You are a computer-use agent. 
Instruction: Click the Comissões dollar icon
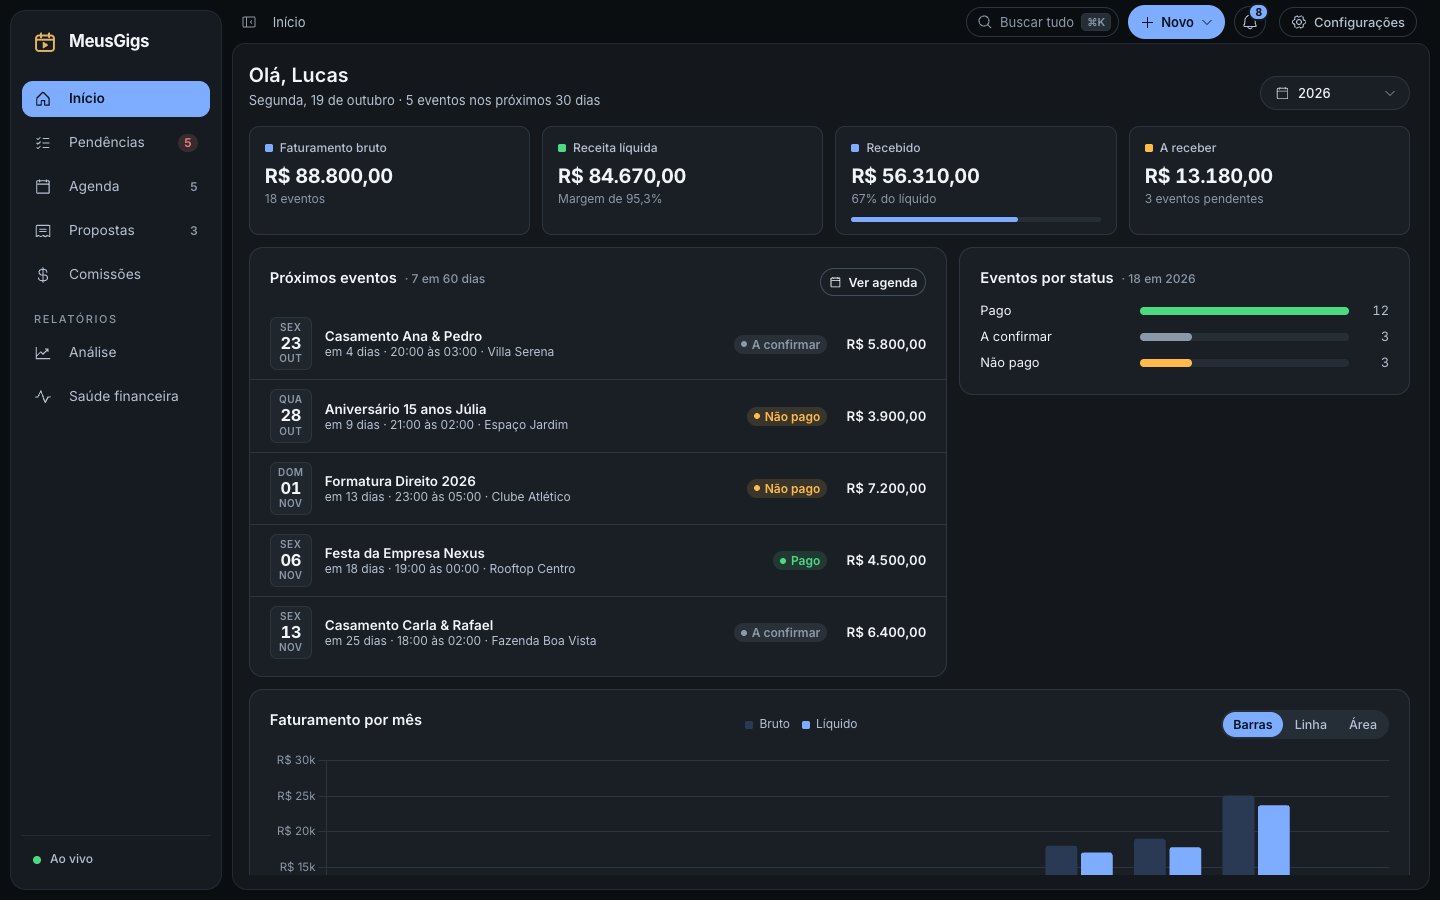click(x=43, y=275)
